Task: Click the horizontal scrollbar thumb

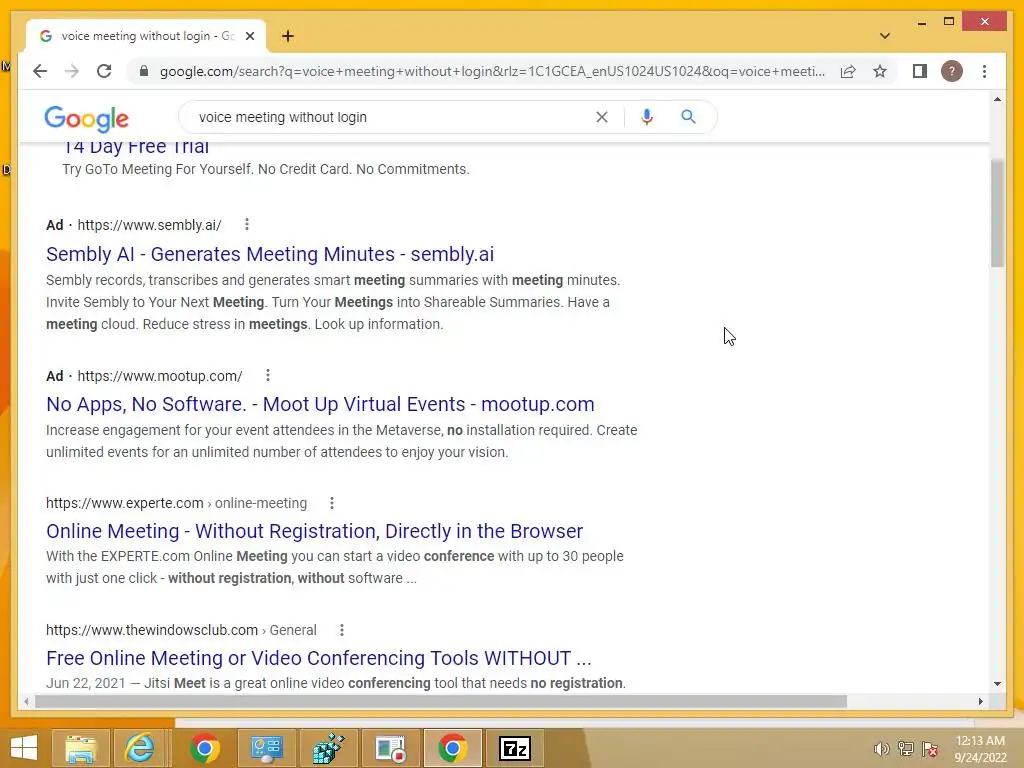Action: pos(441,701)
